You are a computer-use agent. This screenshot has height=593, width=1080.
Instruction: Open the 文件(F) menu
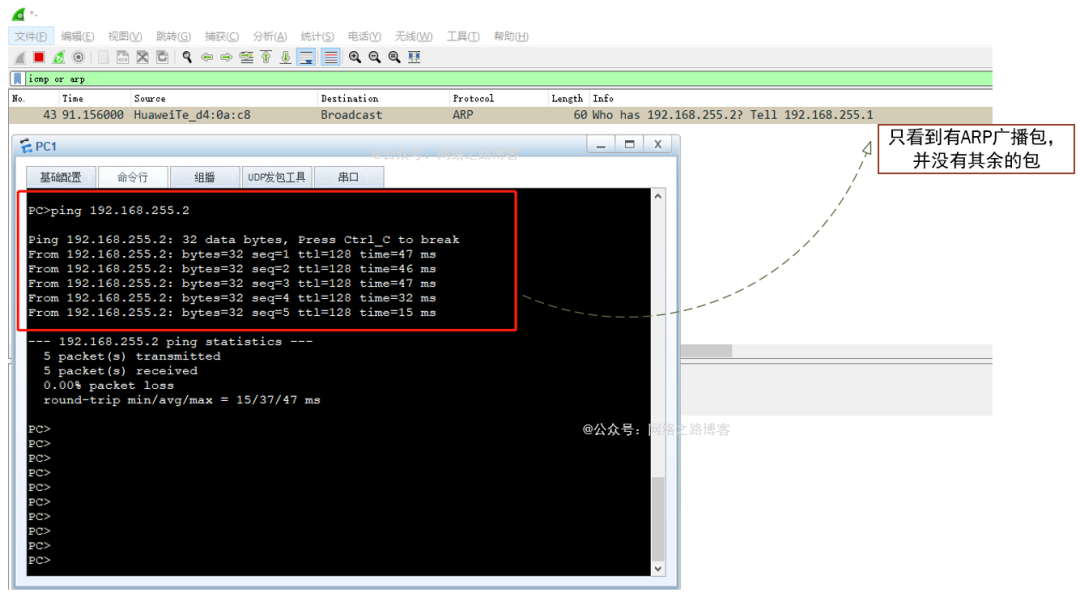30,37
